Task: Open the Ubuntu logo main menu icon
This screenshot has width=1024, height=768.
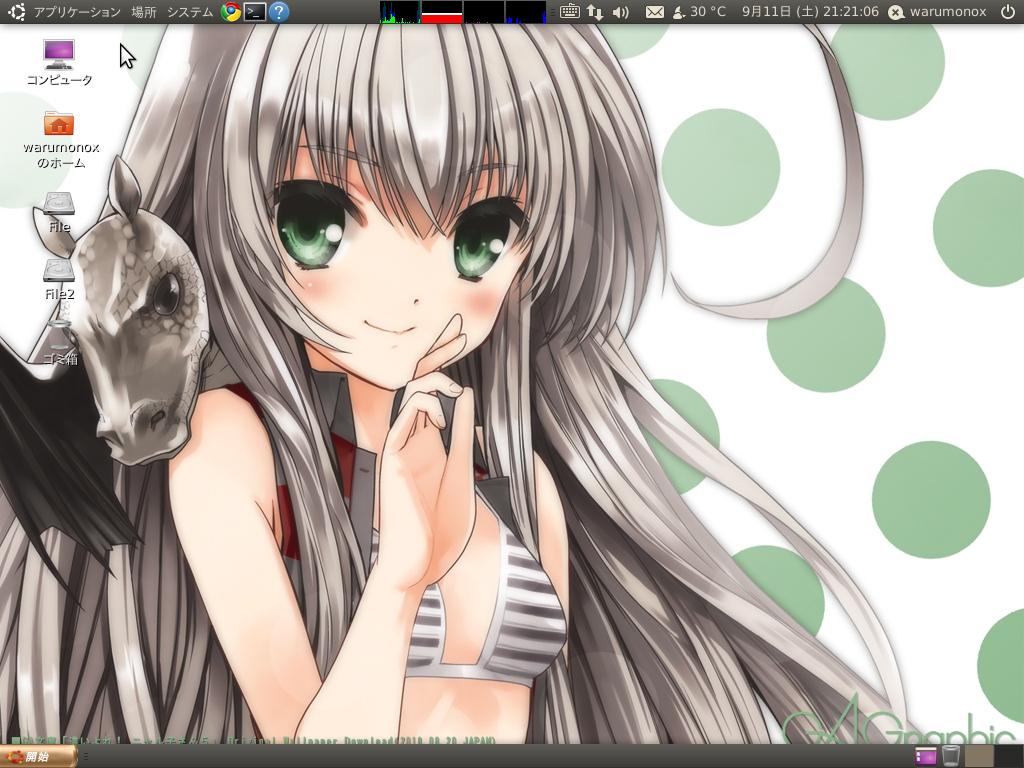Action: (x=16, y=12)
